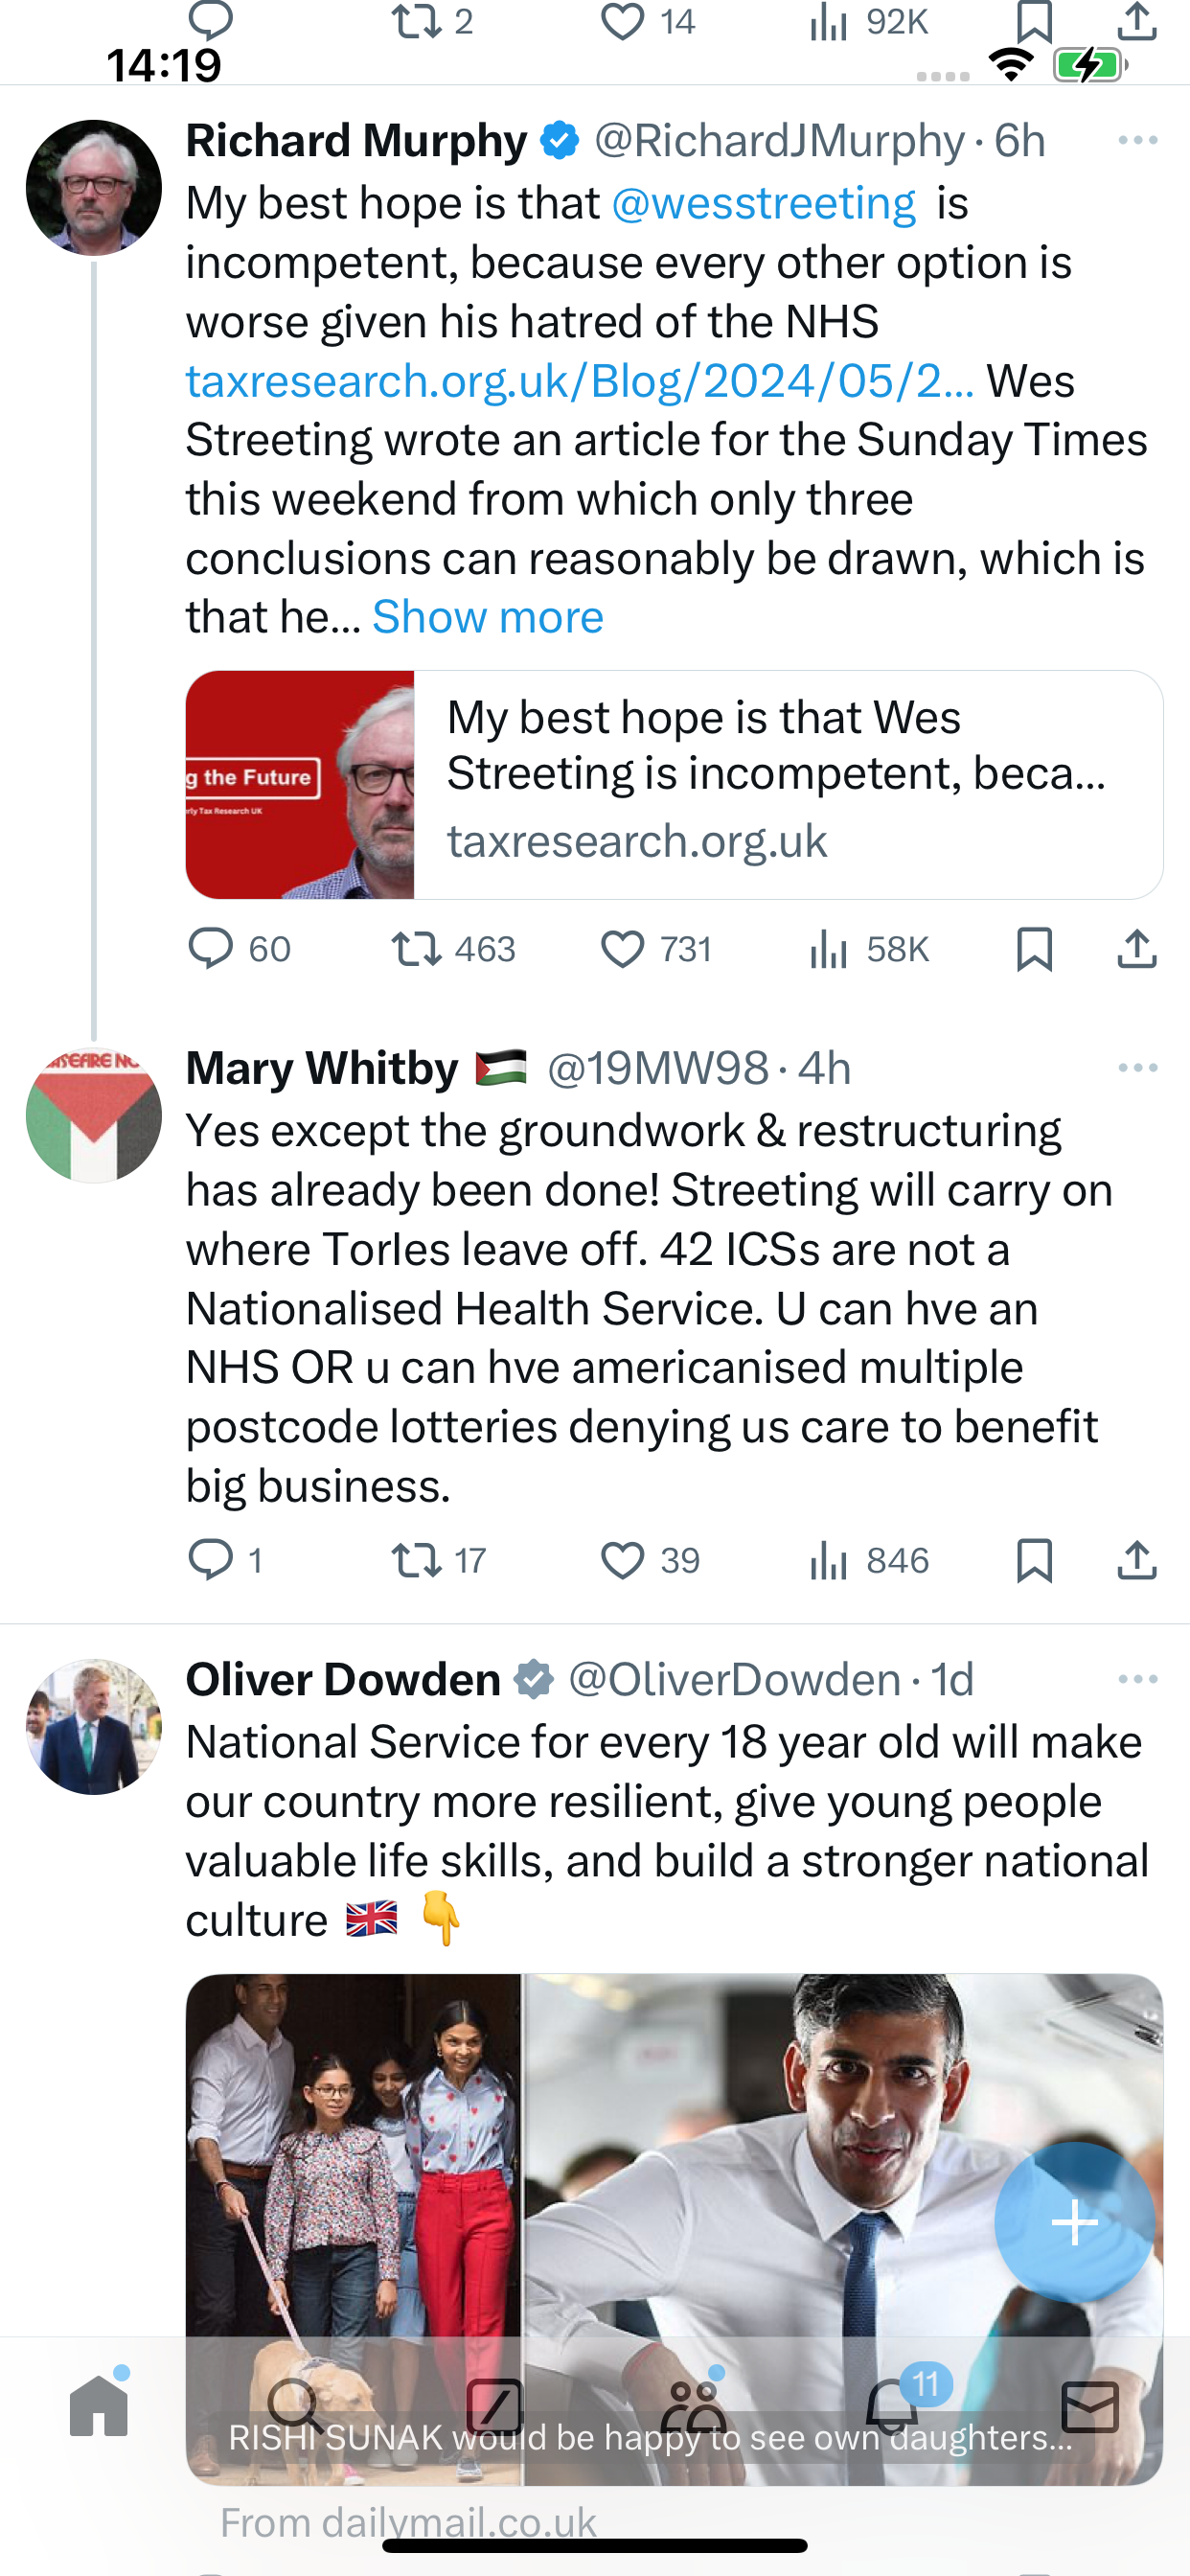Screen dimensions: 1190x2576
Task: Share Richard Murphy's tweet
Action: 1137,948
